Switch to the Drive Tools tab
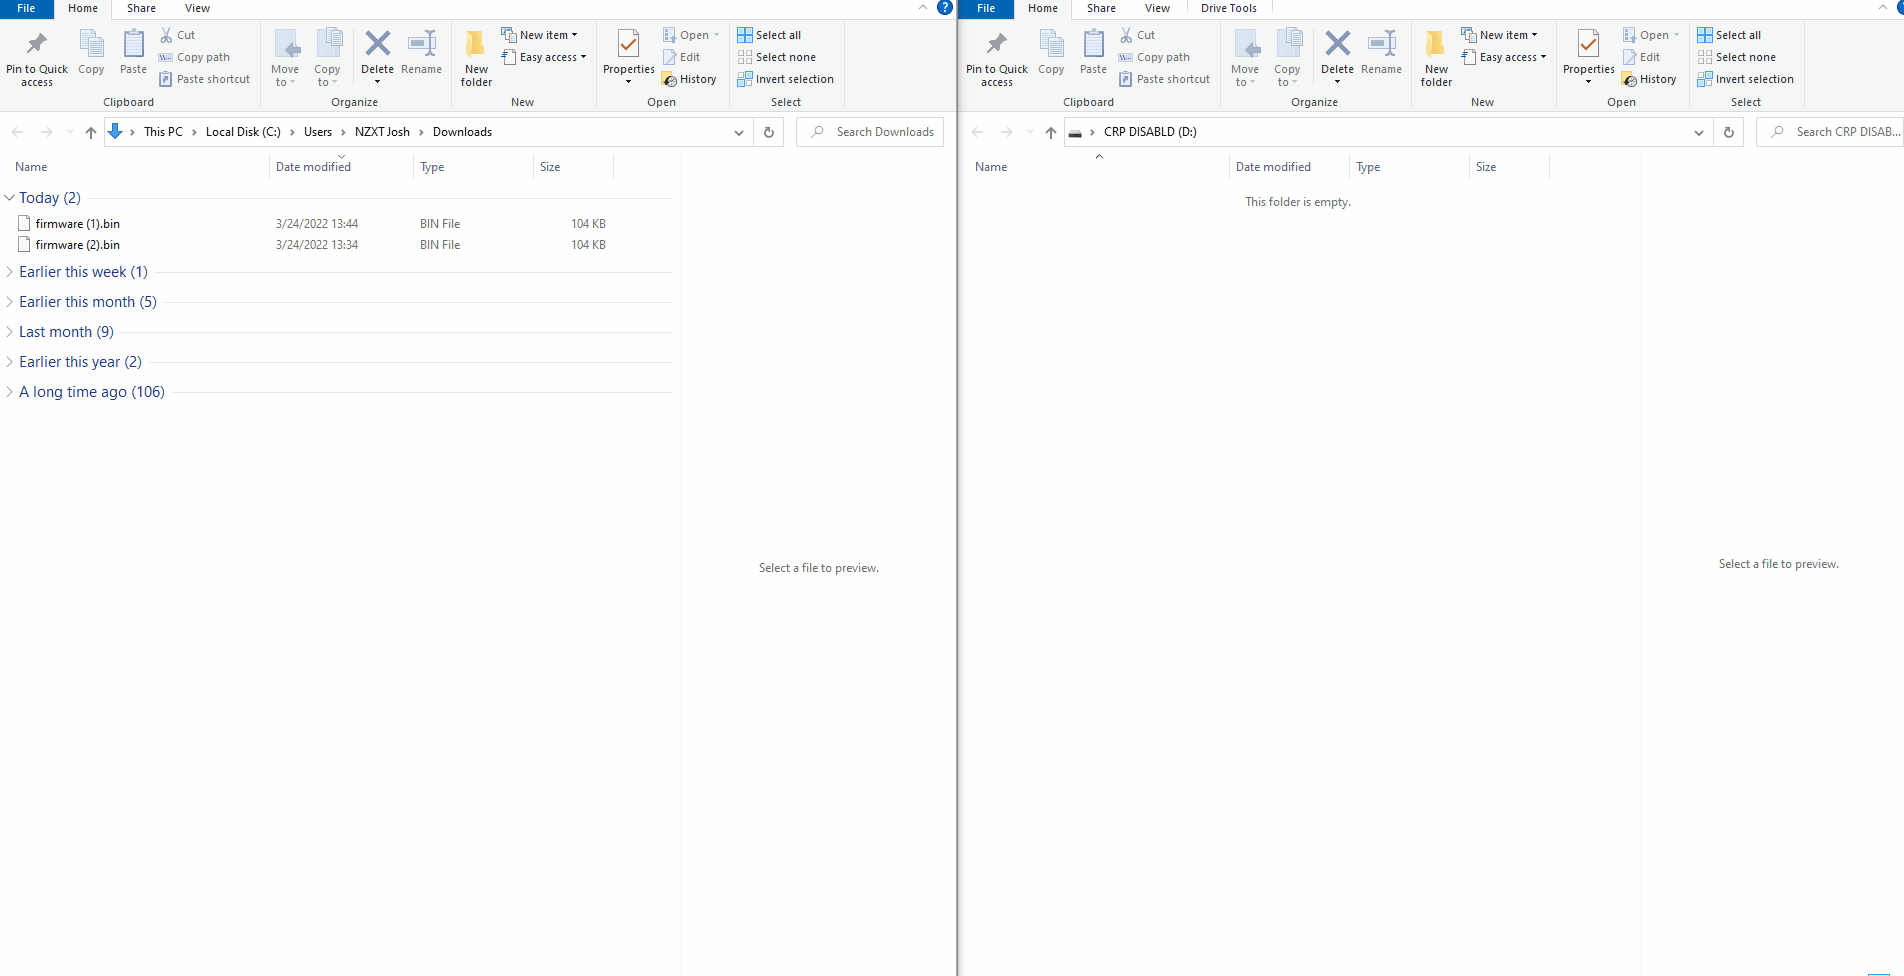The width and height of the screenshot is (1904, 976). tap(1228, 8)
